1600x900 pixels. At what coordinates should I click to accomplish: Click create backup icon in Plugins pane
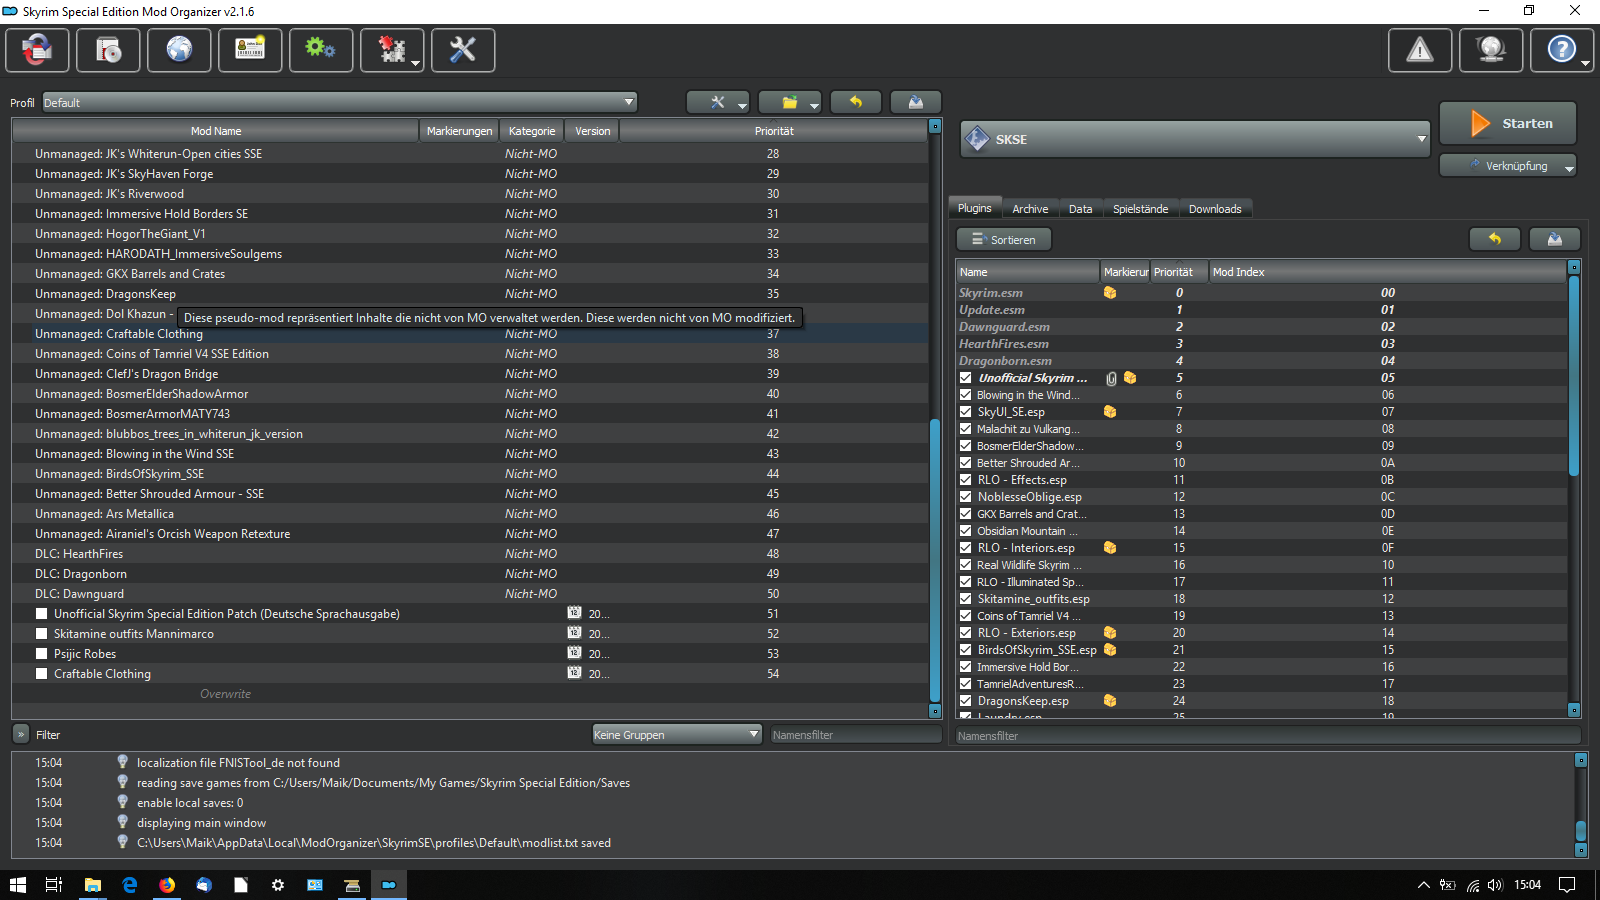tap(1554, 239)
